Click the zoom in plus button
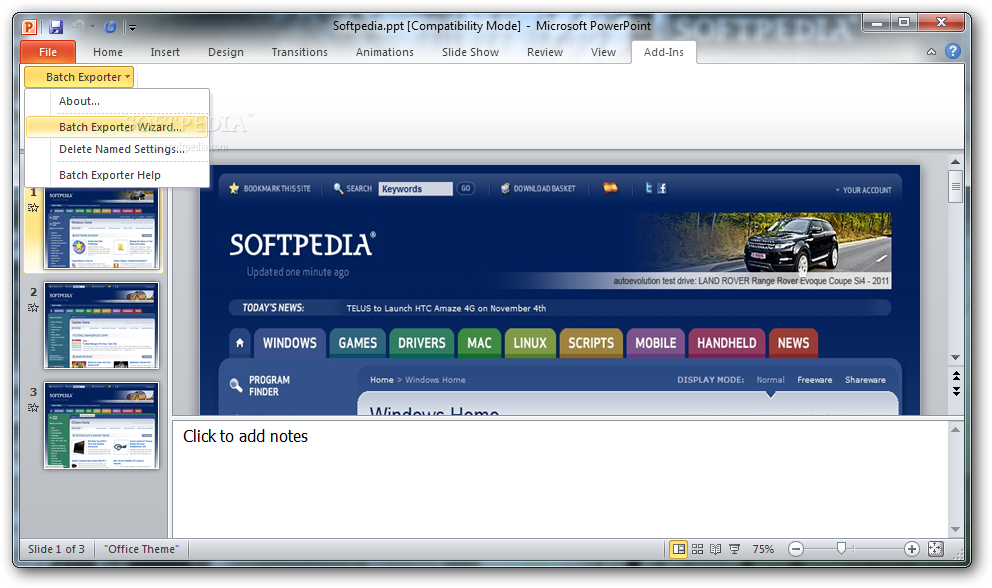This screenshot has height=588, width=992. 912,549
